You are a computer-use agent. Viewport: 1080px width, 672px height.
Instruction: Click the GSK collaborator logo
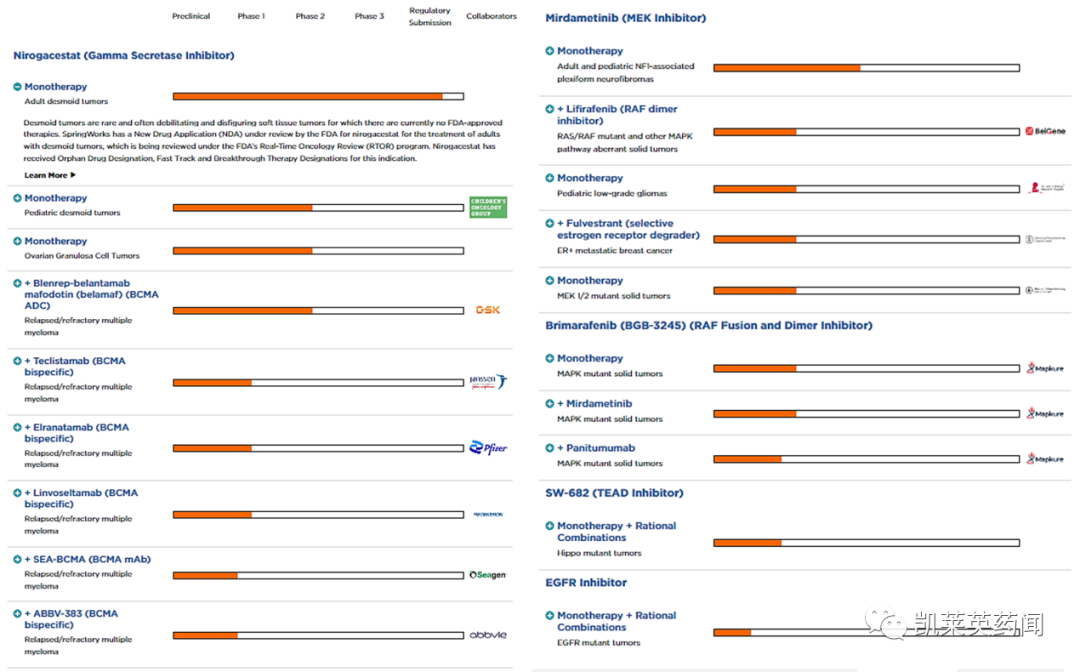click(488, 310)
